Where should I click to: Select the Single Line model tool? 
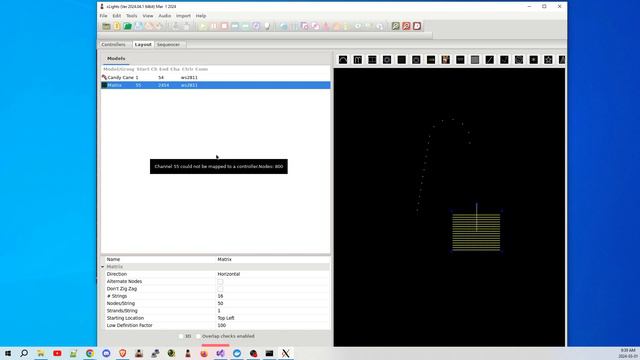[489, 60]
